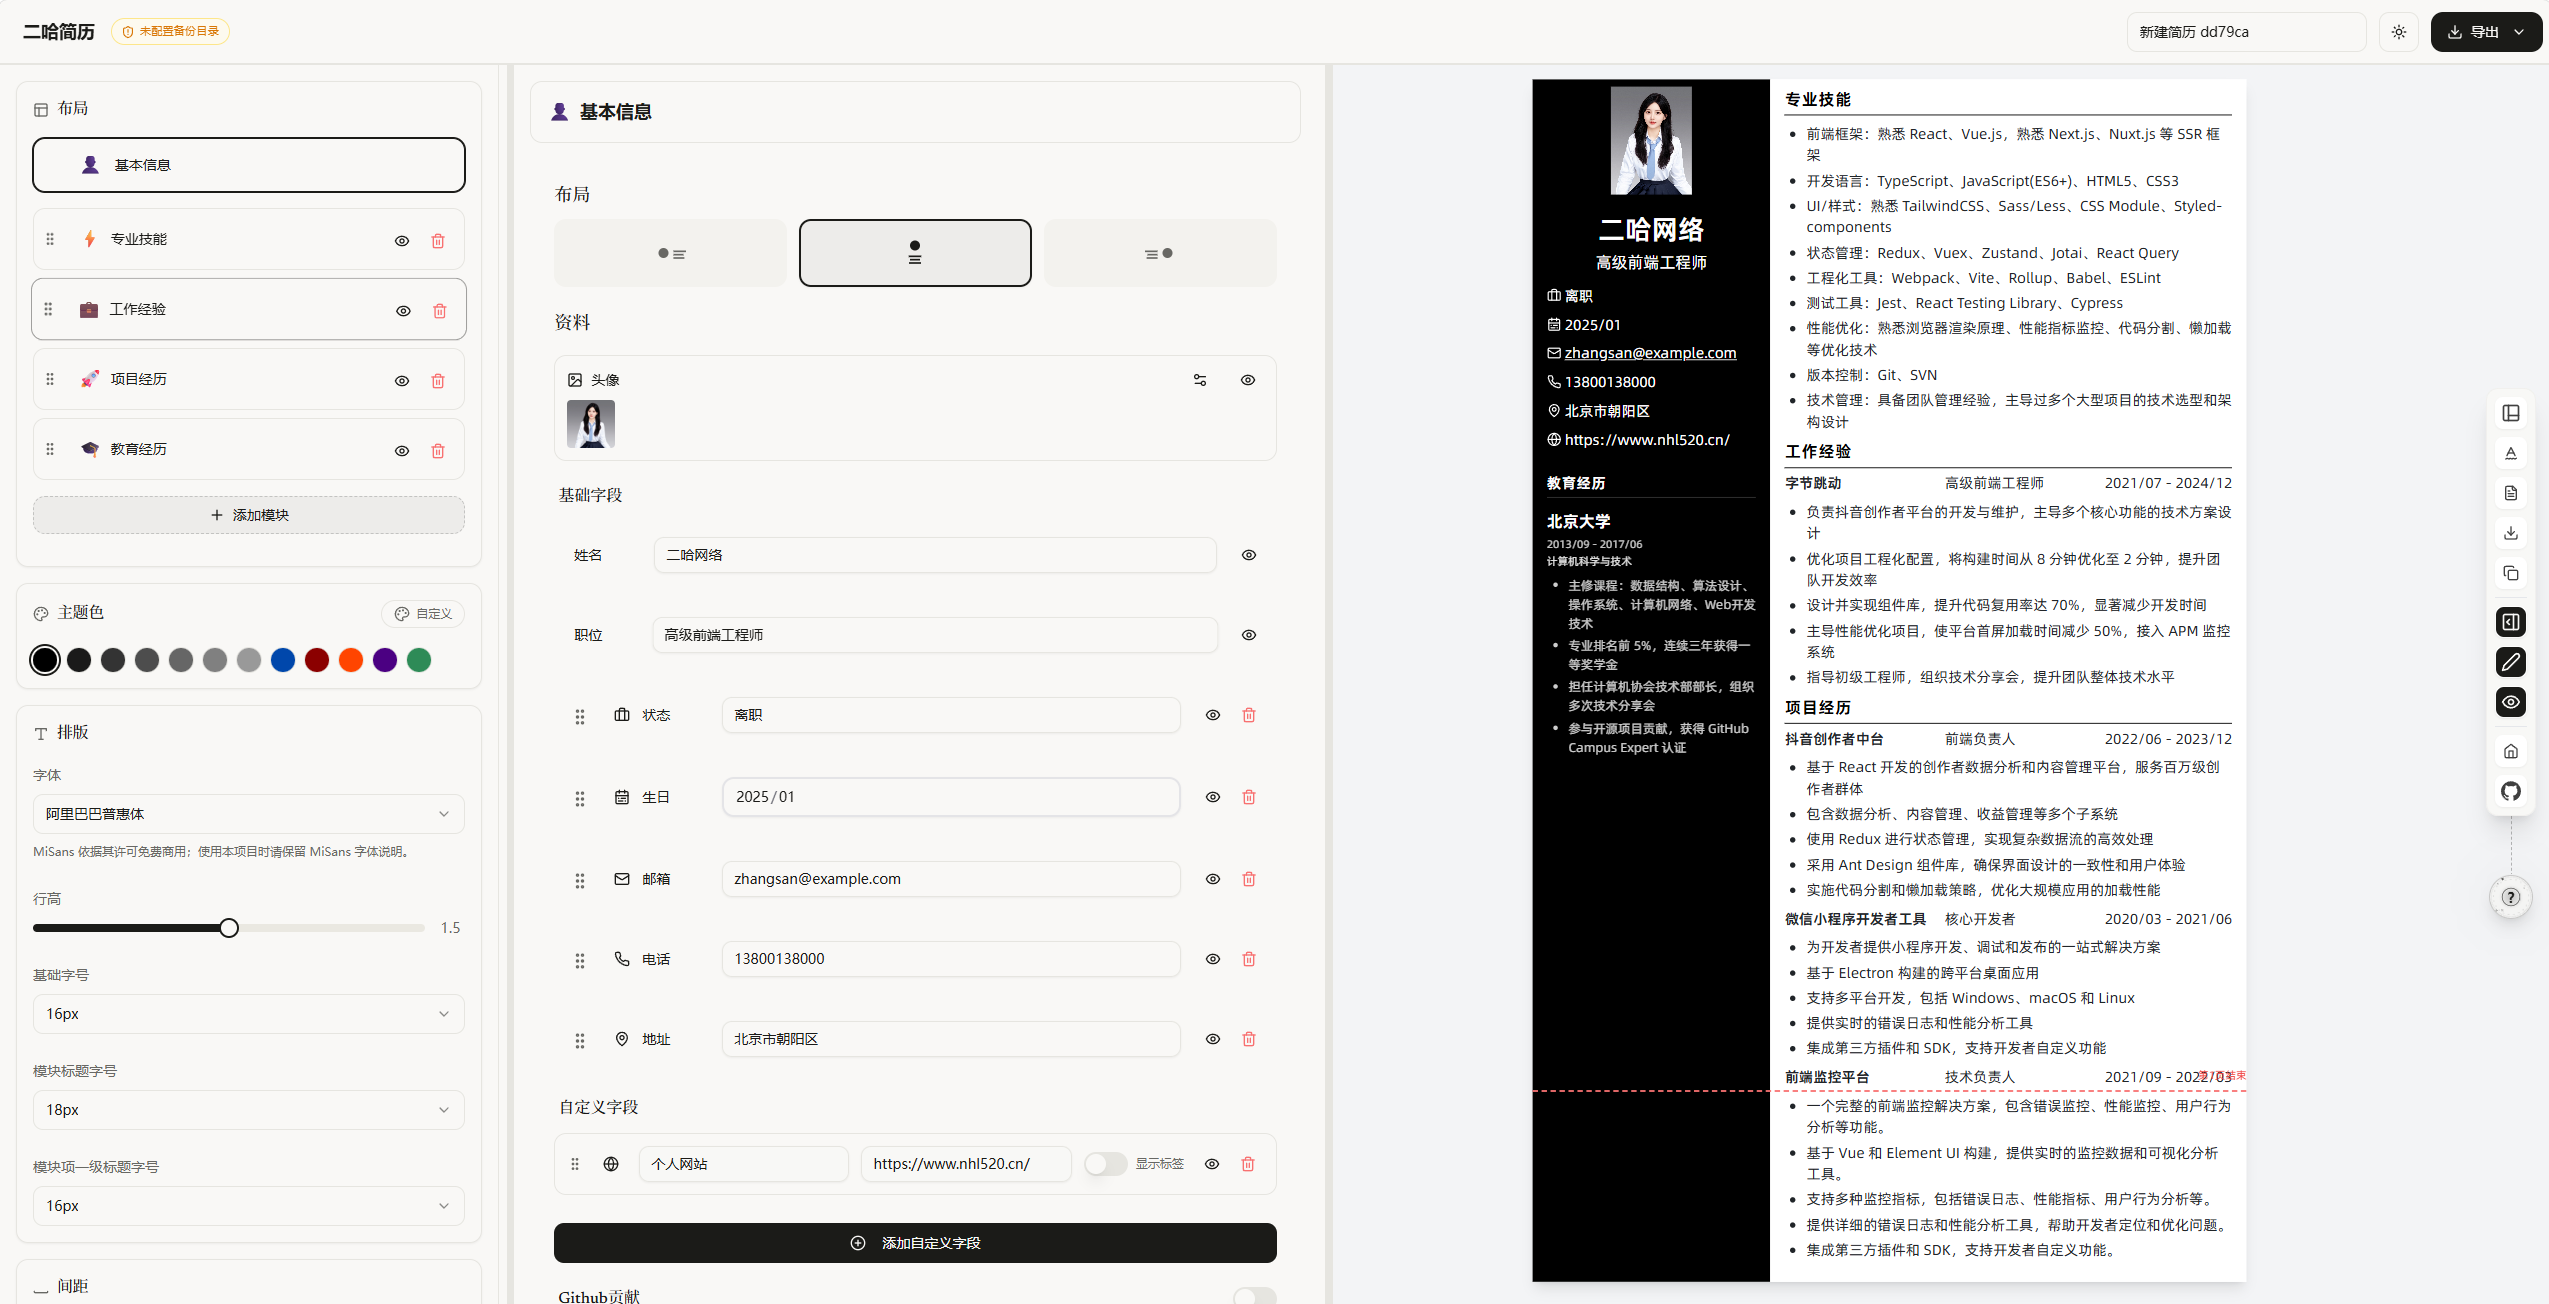Hide the 专业技能 module
This screenshot has width=2549, height=1304.
[x=402, y=240]
